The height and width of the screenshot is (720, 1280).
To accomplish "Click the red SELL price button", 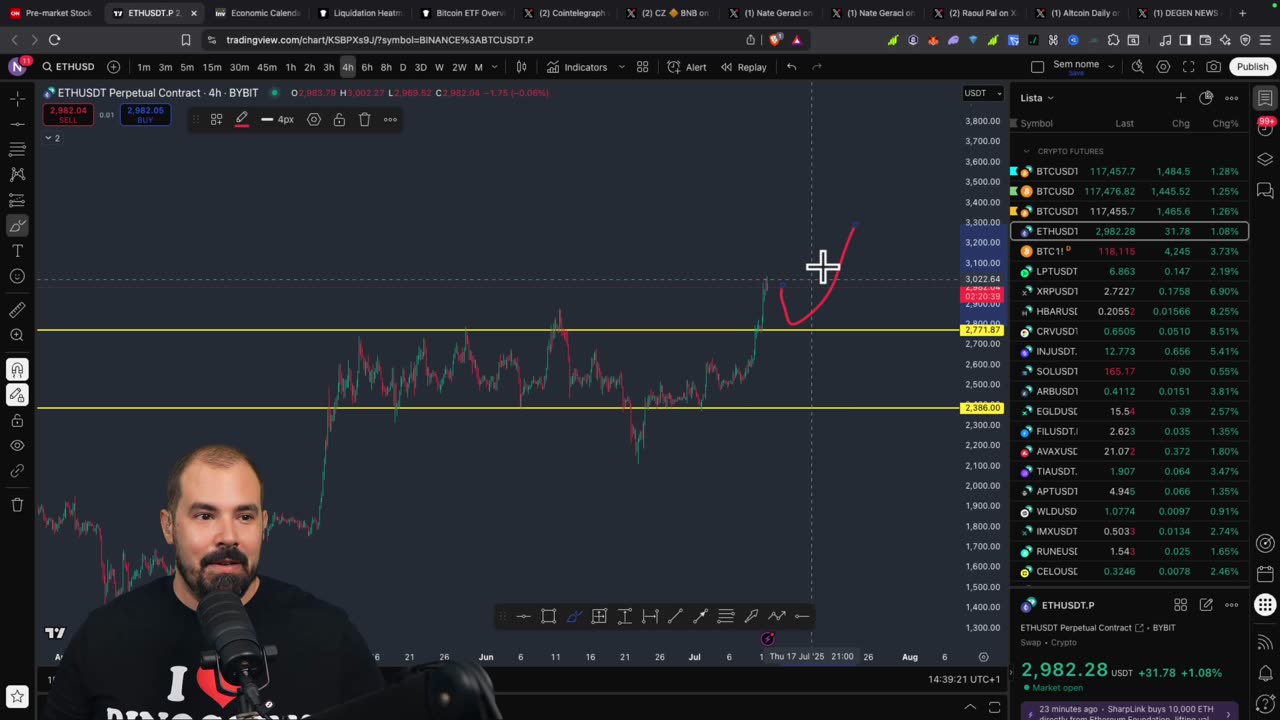I will pyautogui.click(x=67, y=115).
